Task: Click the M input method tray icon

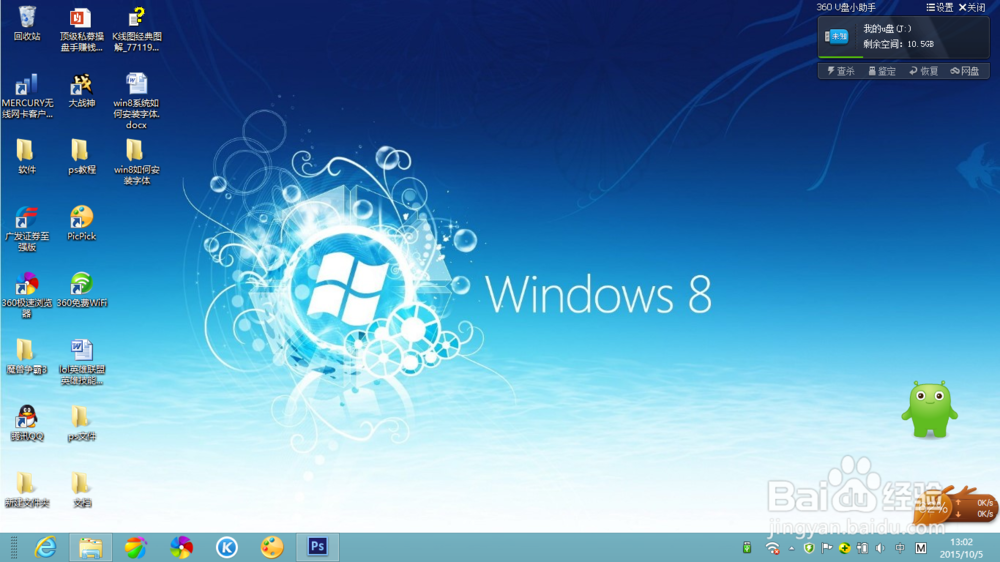Action: tap(921, 548)
